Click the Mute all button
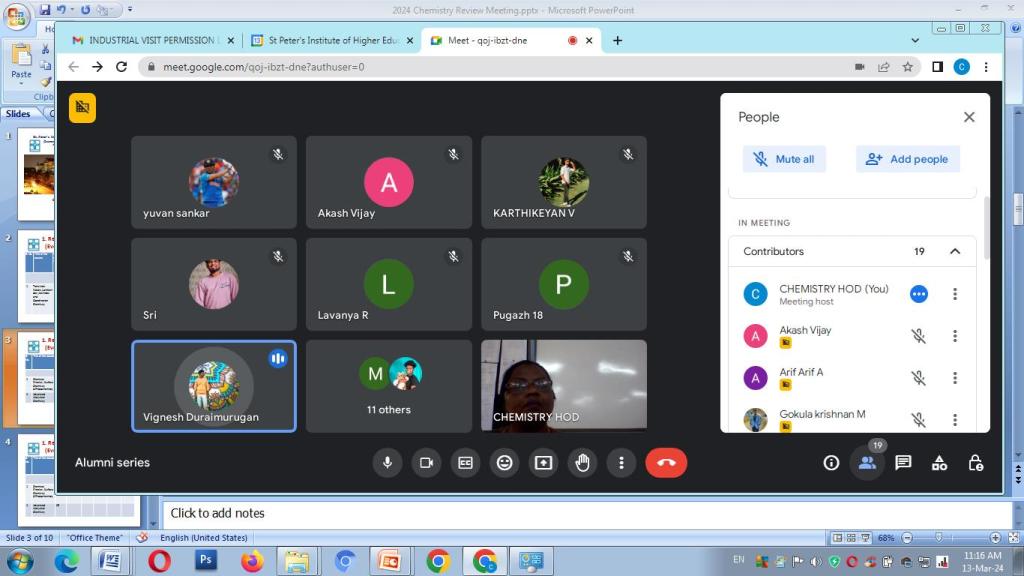 click(784, 159)
